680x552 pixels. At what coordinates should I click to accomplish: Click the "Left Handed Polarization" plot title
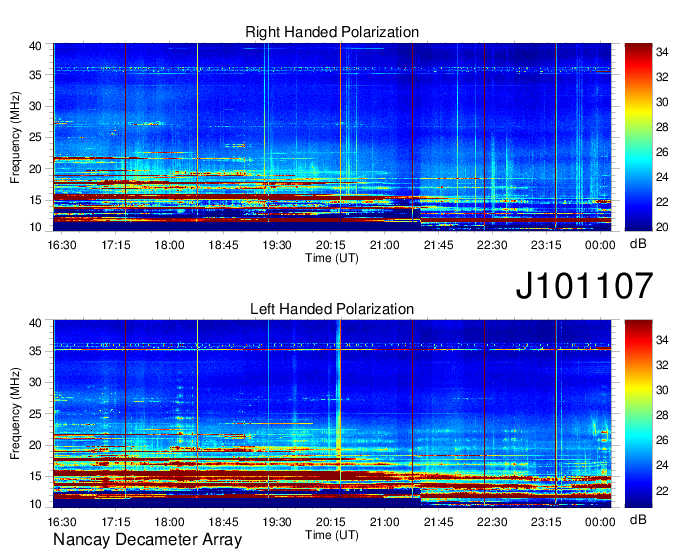[332, 309]
